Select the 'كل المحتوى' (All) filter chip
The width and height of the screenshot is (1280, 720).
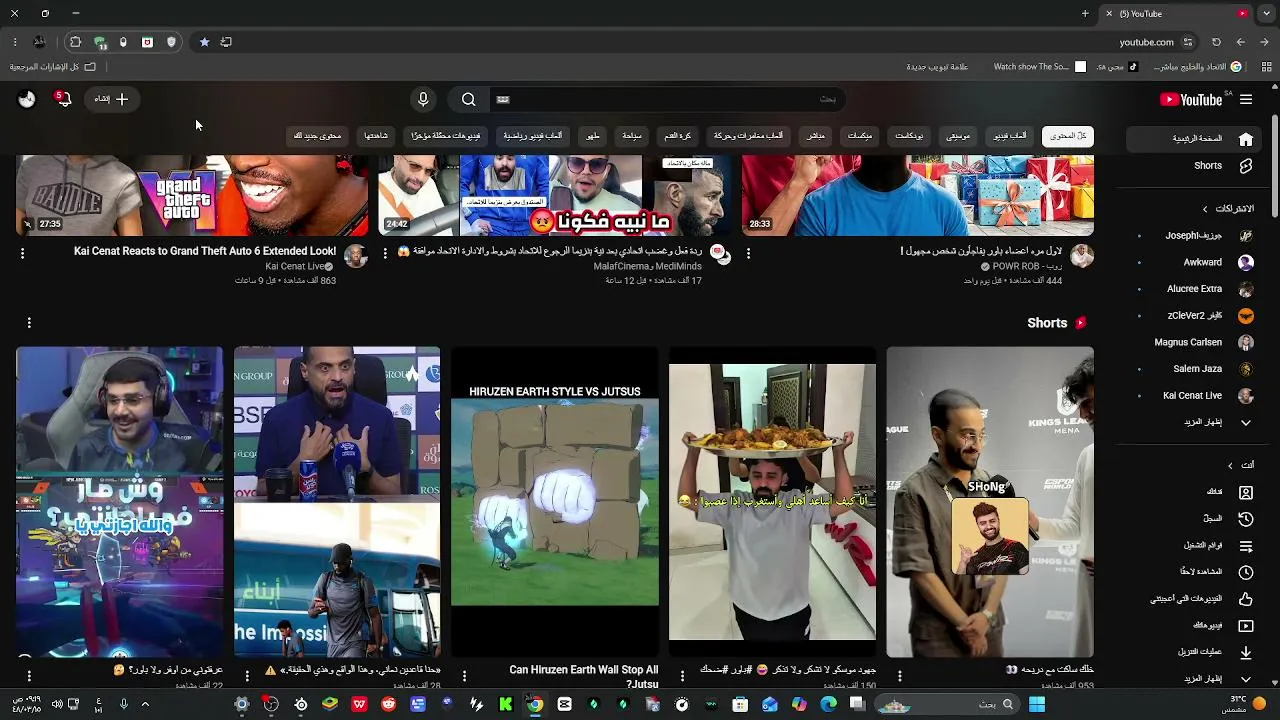(1068, 136)
